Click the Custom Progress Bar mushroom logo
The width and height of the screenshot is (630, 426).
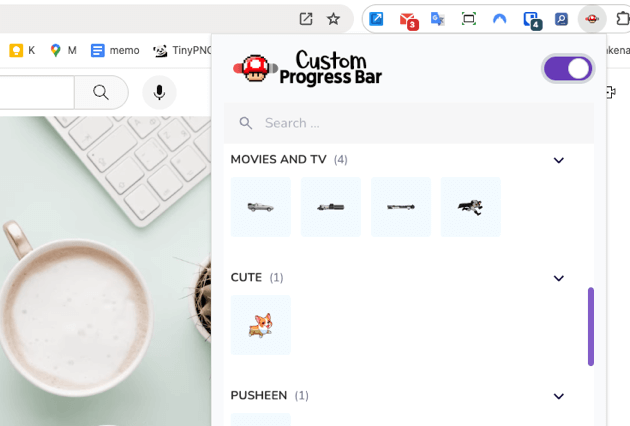255,68
